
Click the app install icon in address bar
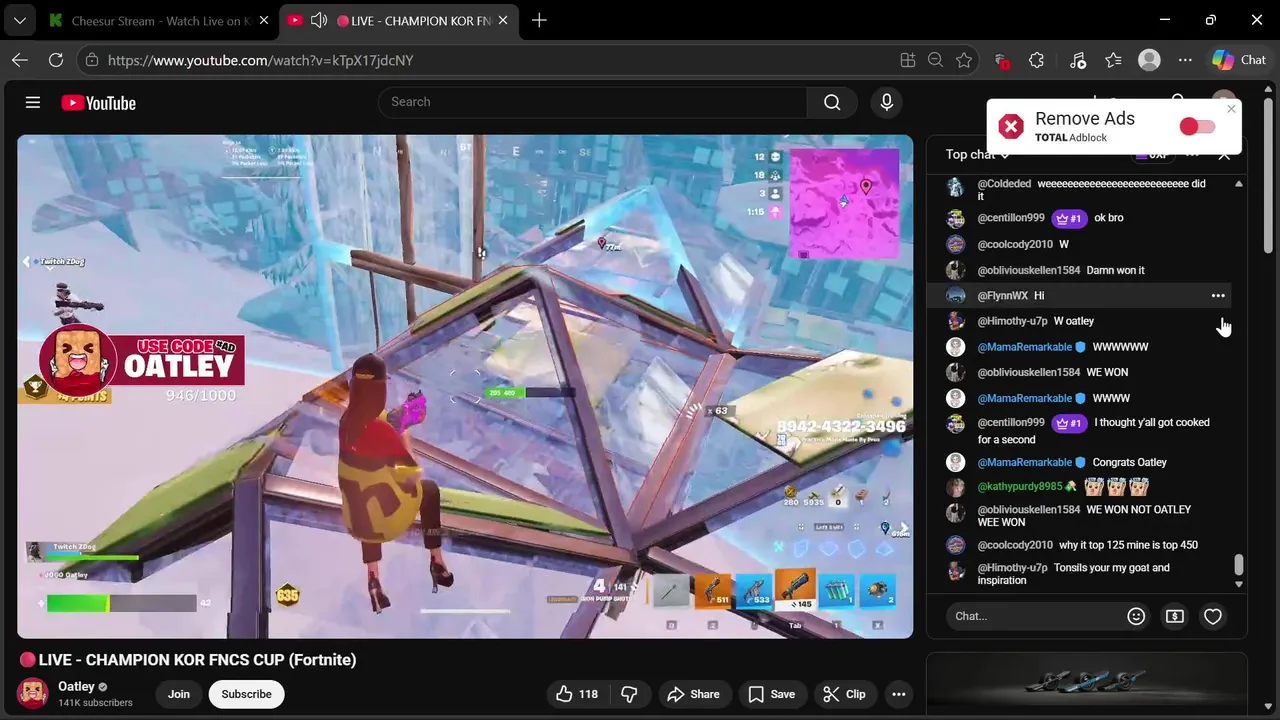(907, 60)
